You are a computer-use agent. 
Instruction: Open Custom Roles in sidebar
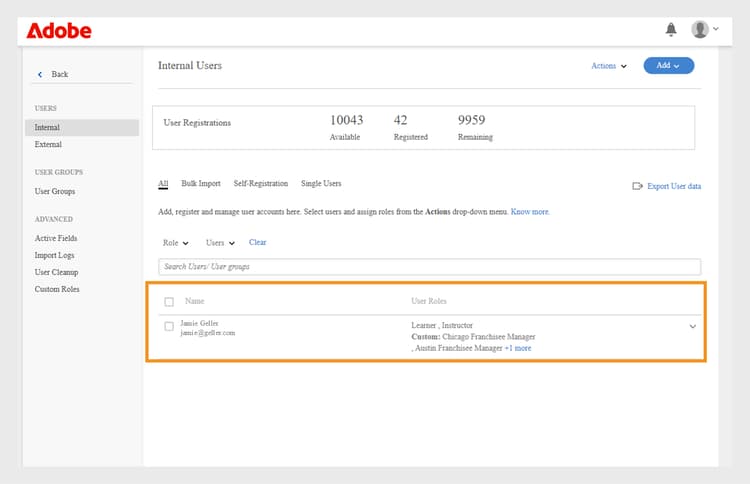(57, 289)
